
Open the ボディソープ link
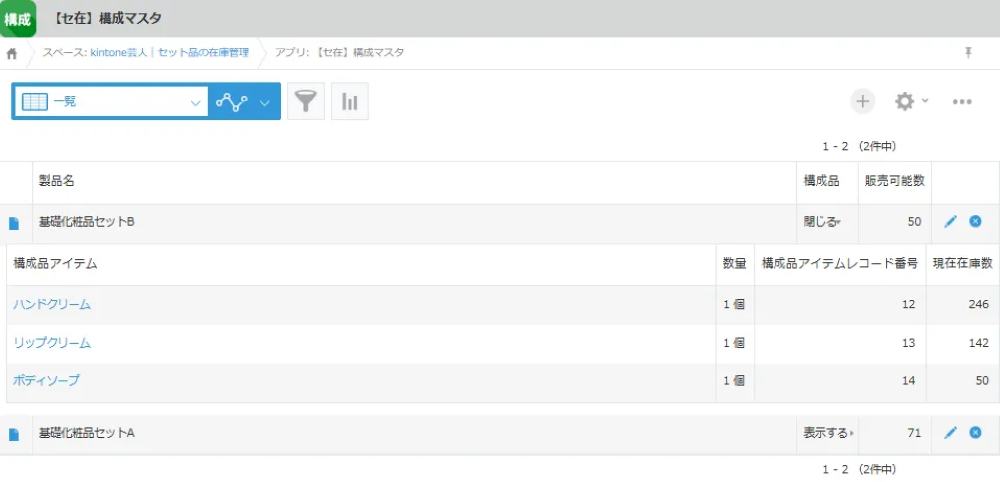pos(46,381)
